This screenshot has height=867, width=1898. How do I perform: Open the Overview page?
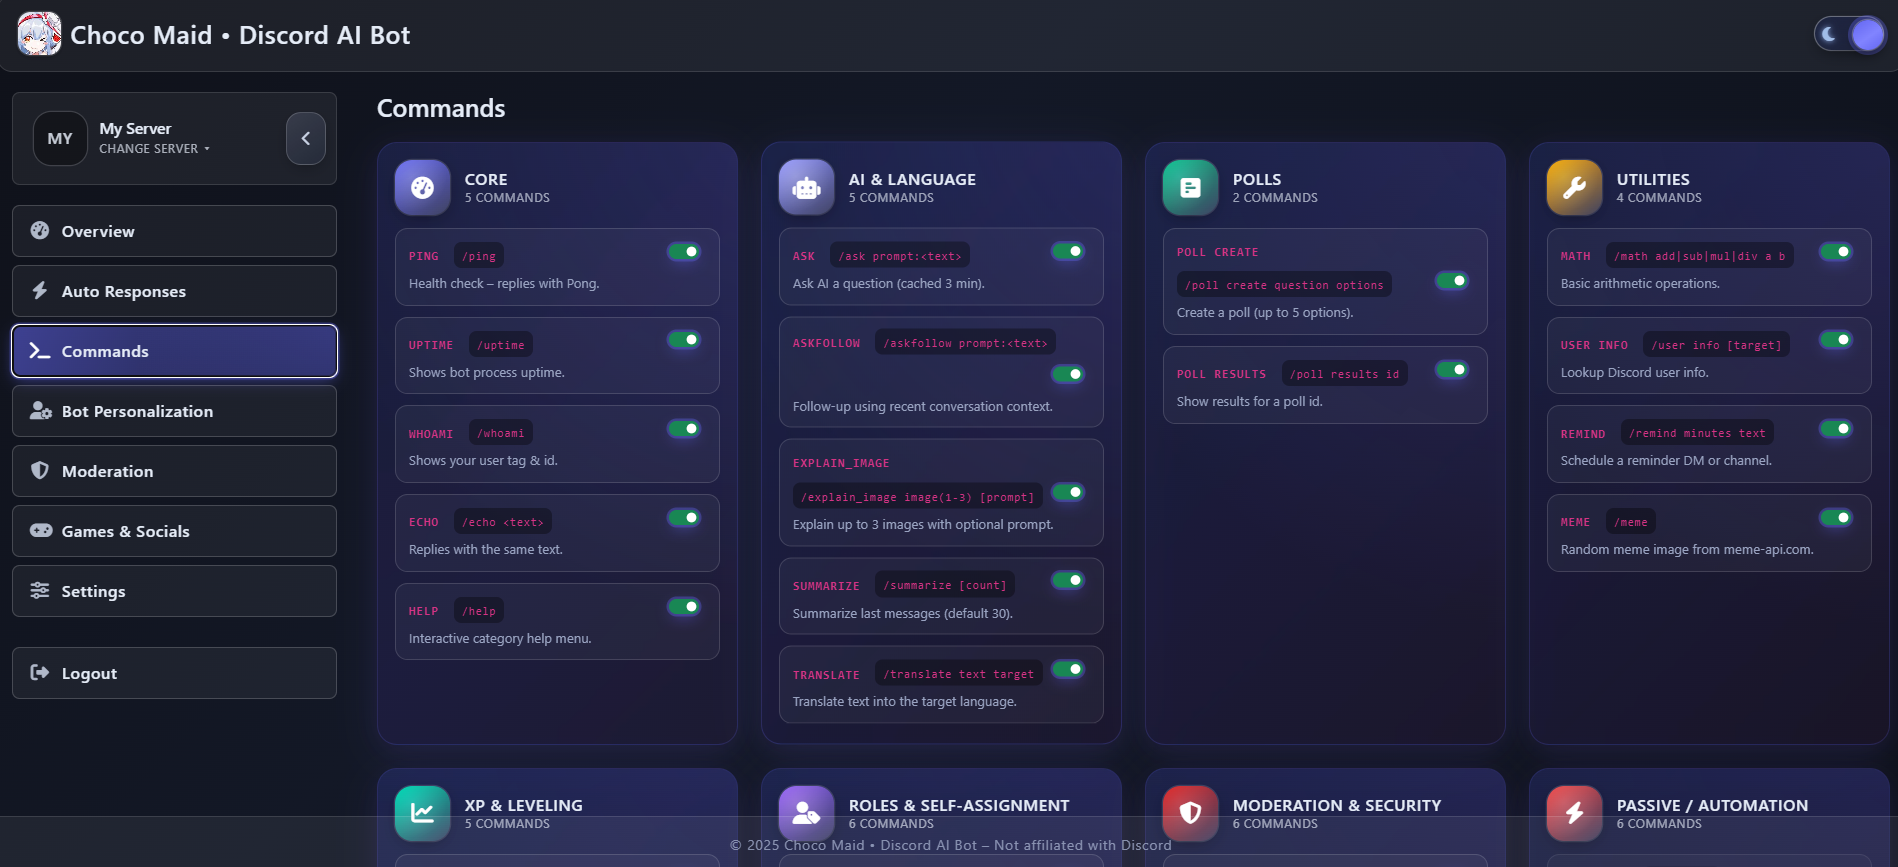174,231
